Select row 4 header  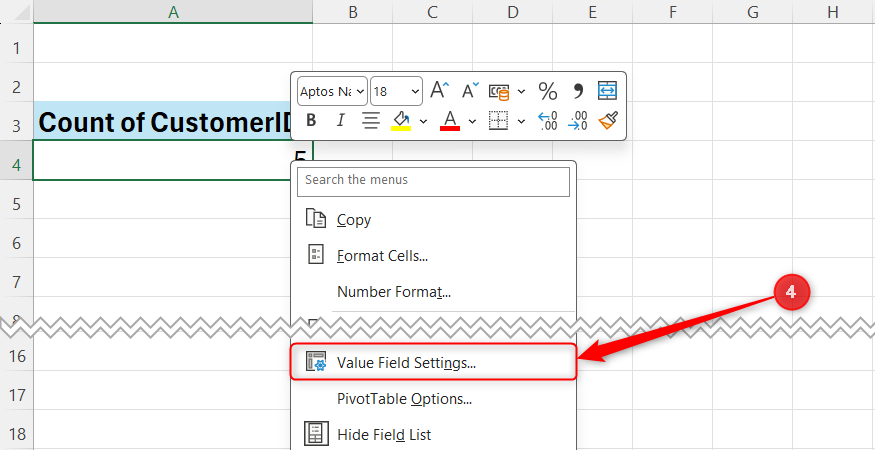tap(17, 165)
